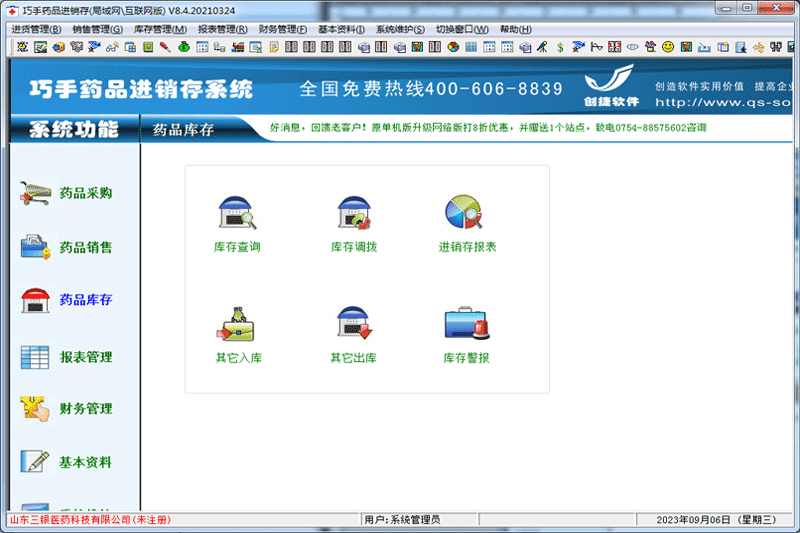Click the 药品库存 section title

183,130
